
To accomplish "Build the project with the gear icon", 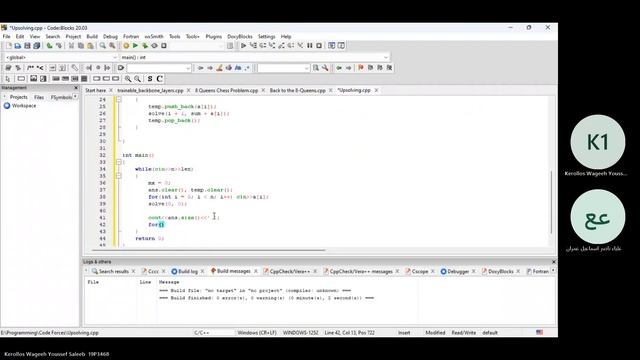I will [126, 46].
